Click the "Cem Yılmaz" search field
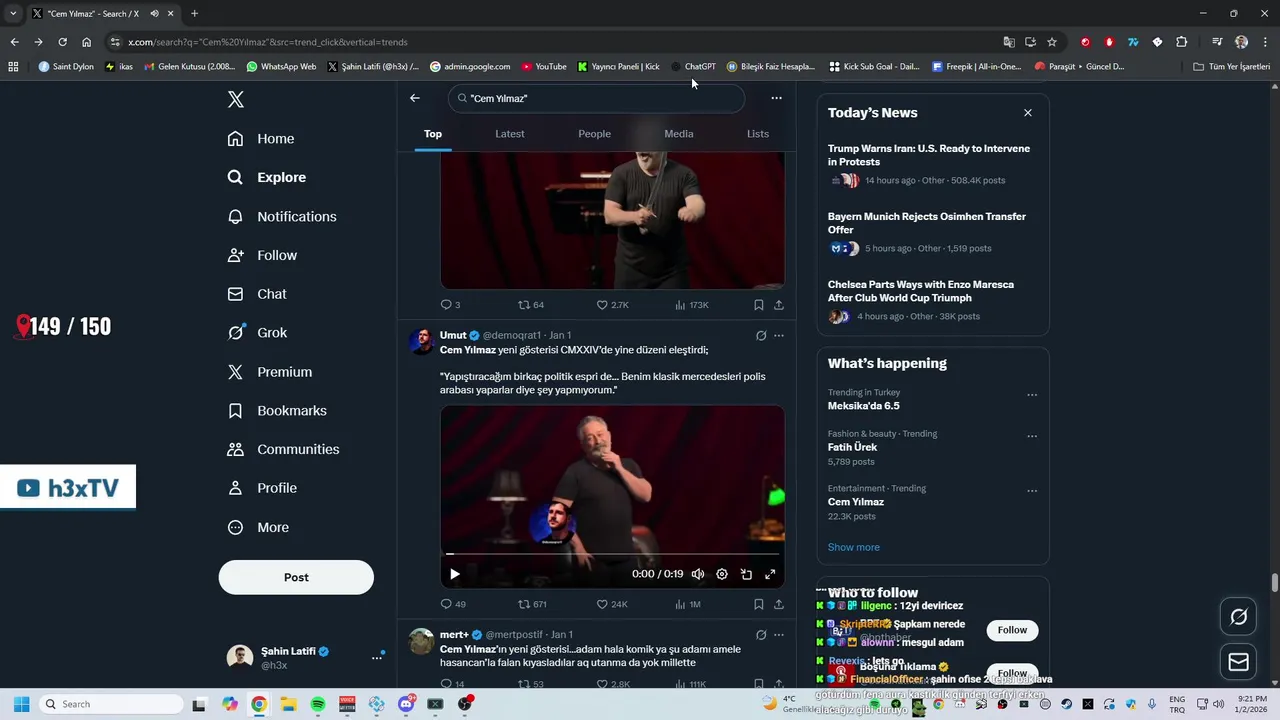This screenshot has width=1280, height=720. (x=597, y=98)
